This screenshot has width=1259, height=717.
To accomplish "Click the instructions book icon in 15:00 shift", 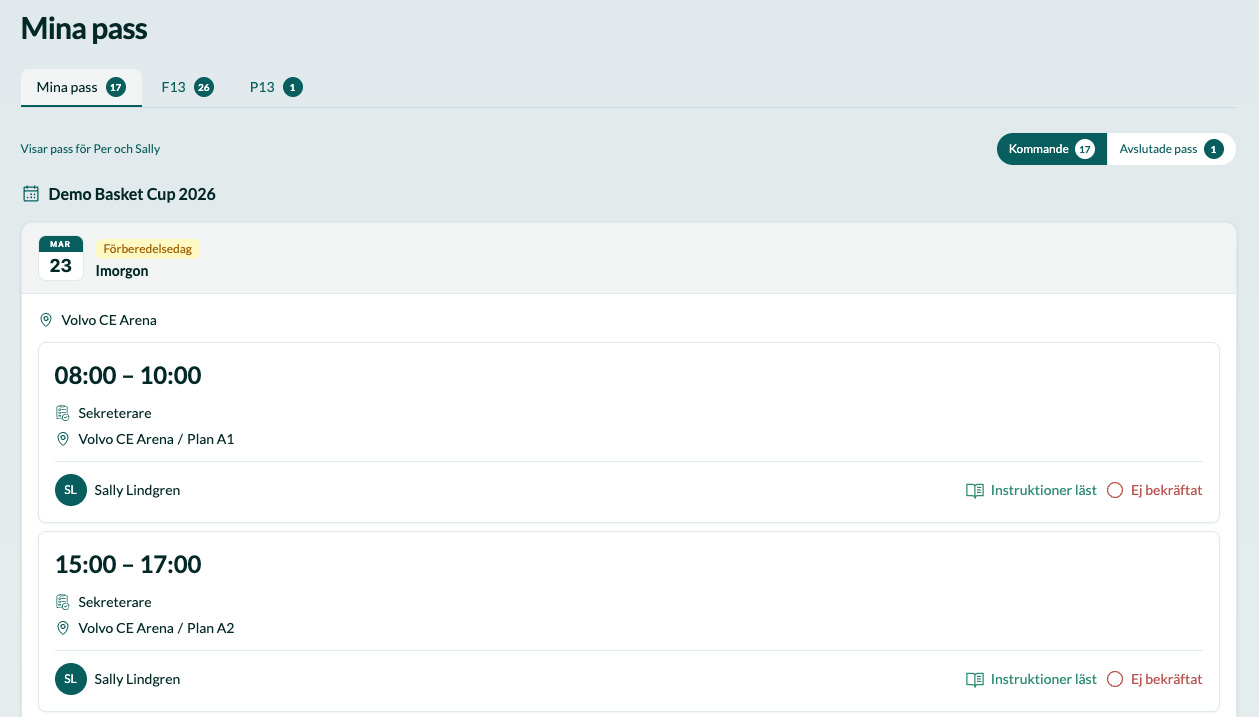I will coord(975,680).
